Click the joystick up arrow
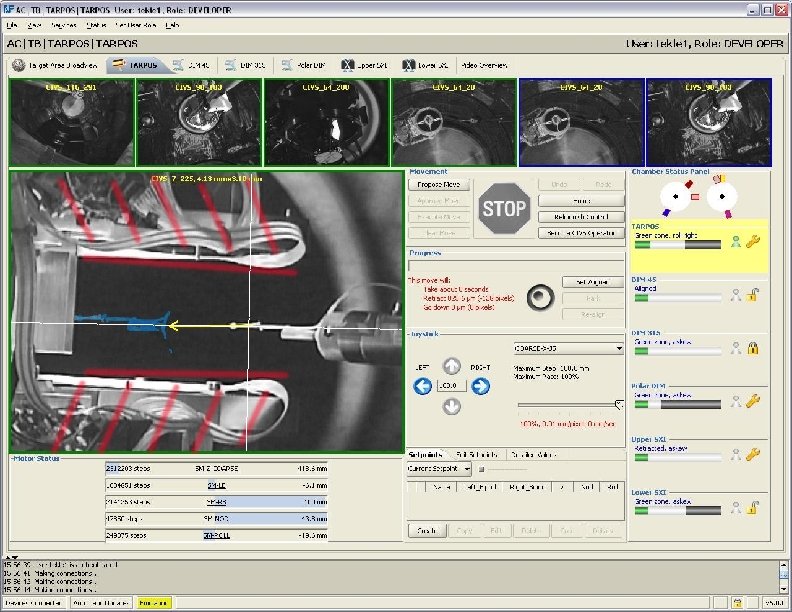The height and width of the screenshot is (612, 792). pos(452,366)
